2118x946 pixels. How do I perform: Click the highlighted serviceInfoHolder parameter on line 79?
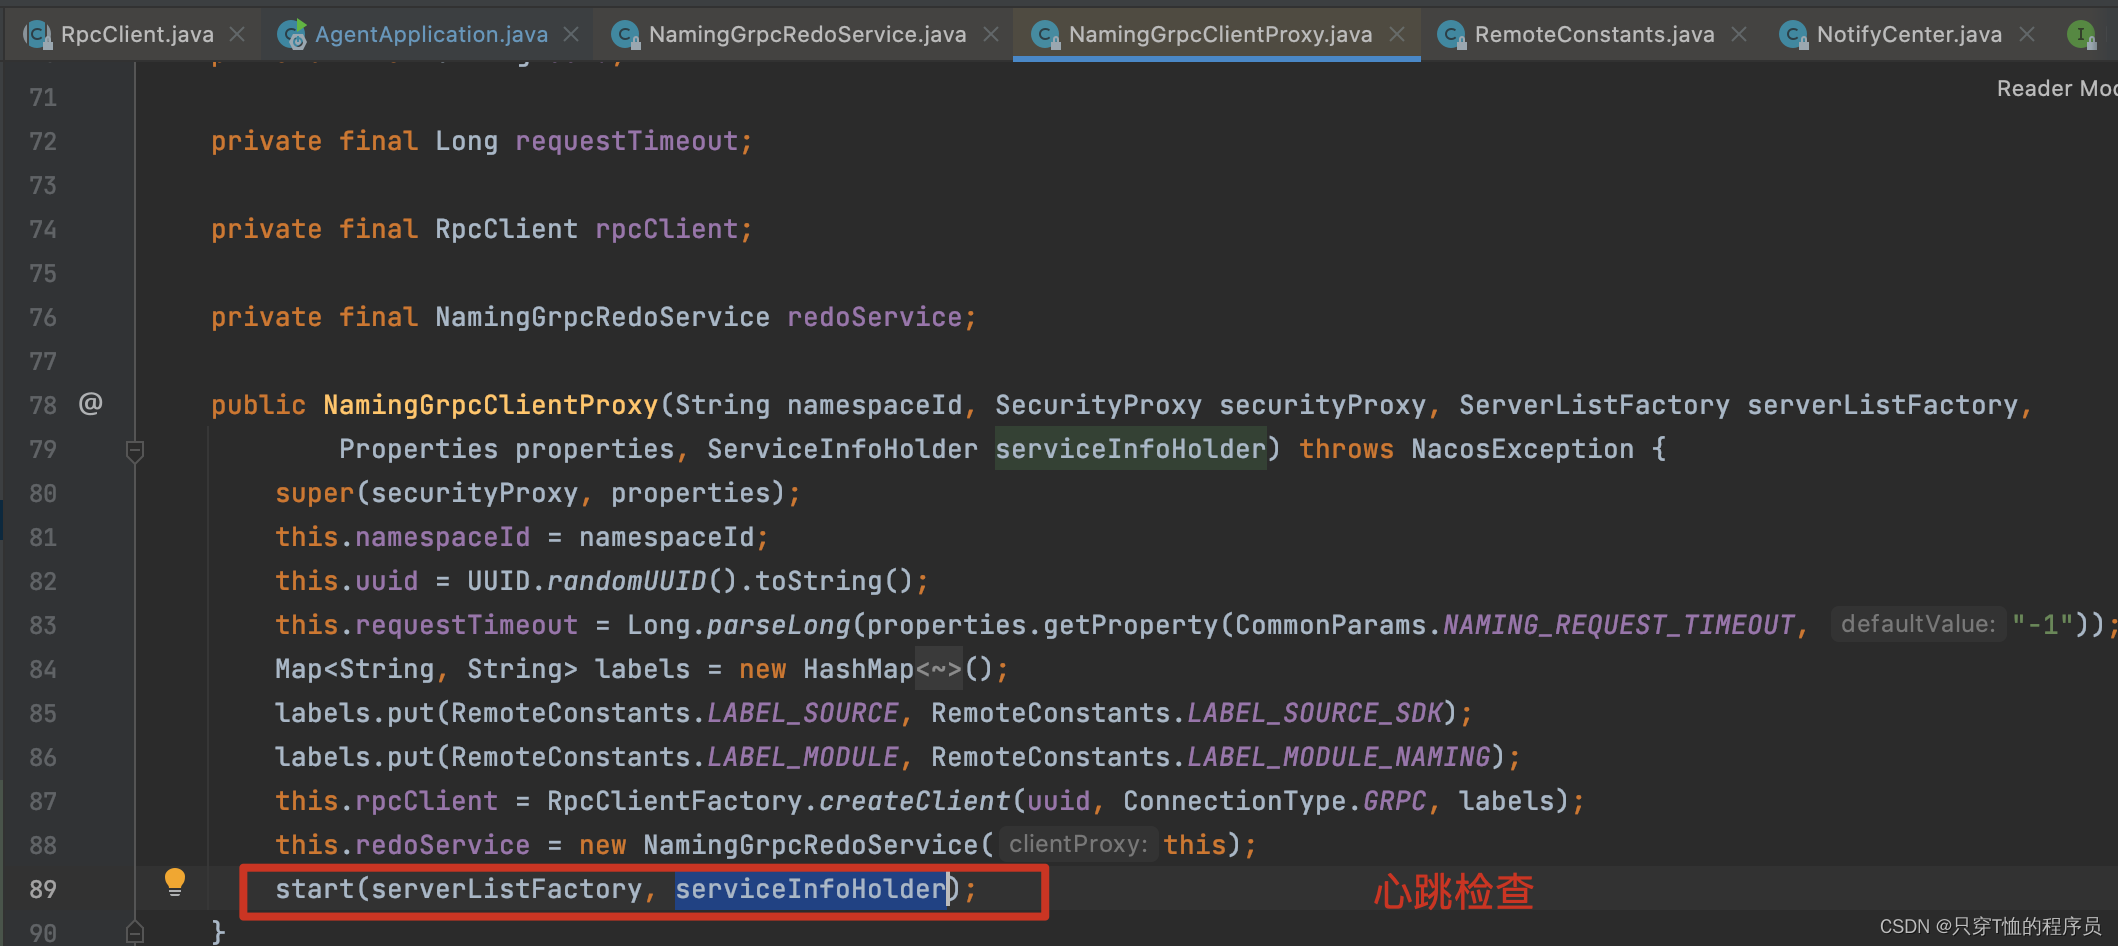(1130, 449)
